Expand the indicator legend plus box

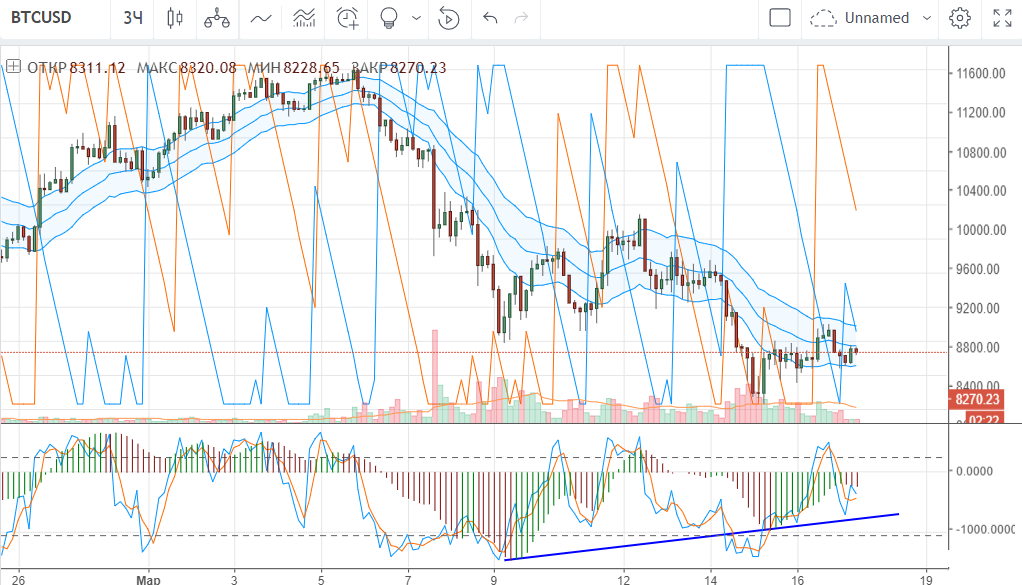13,67
